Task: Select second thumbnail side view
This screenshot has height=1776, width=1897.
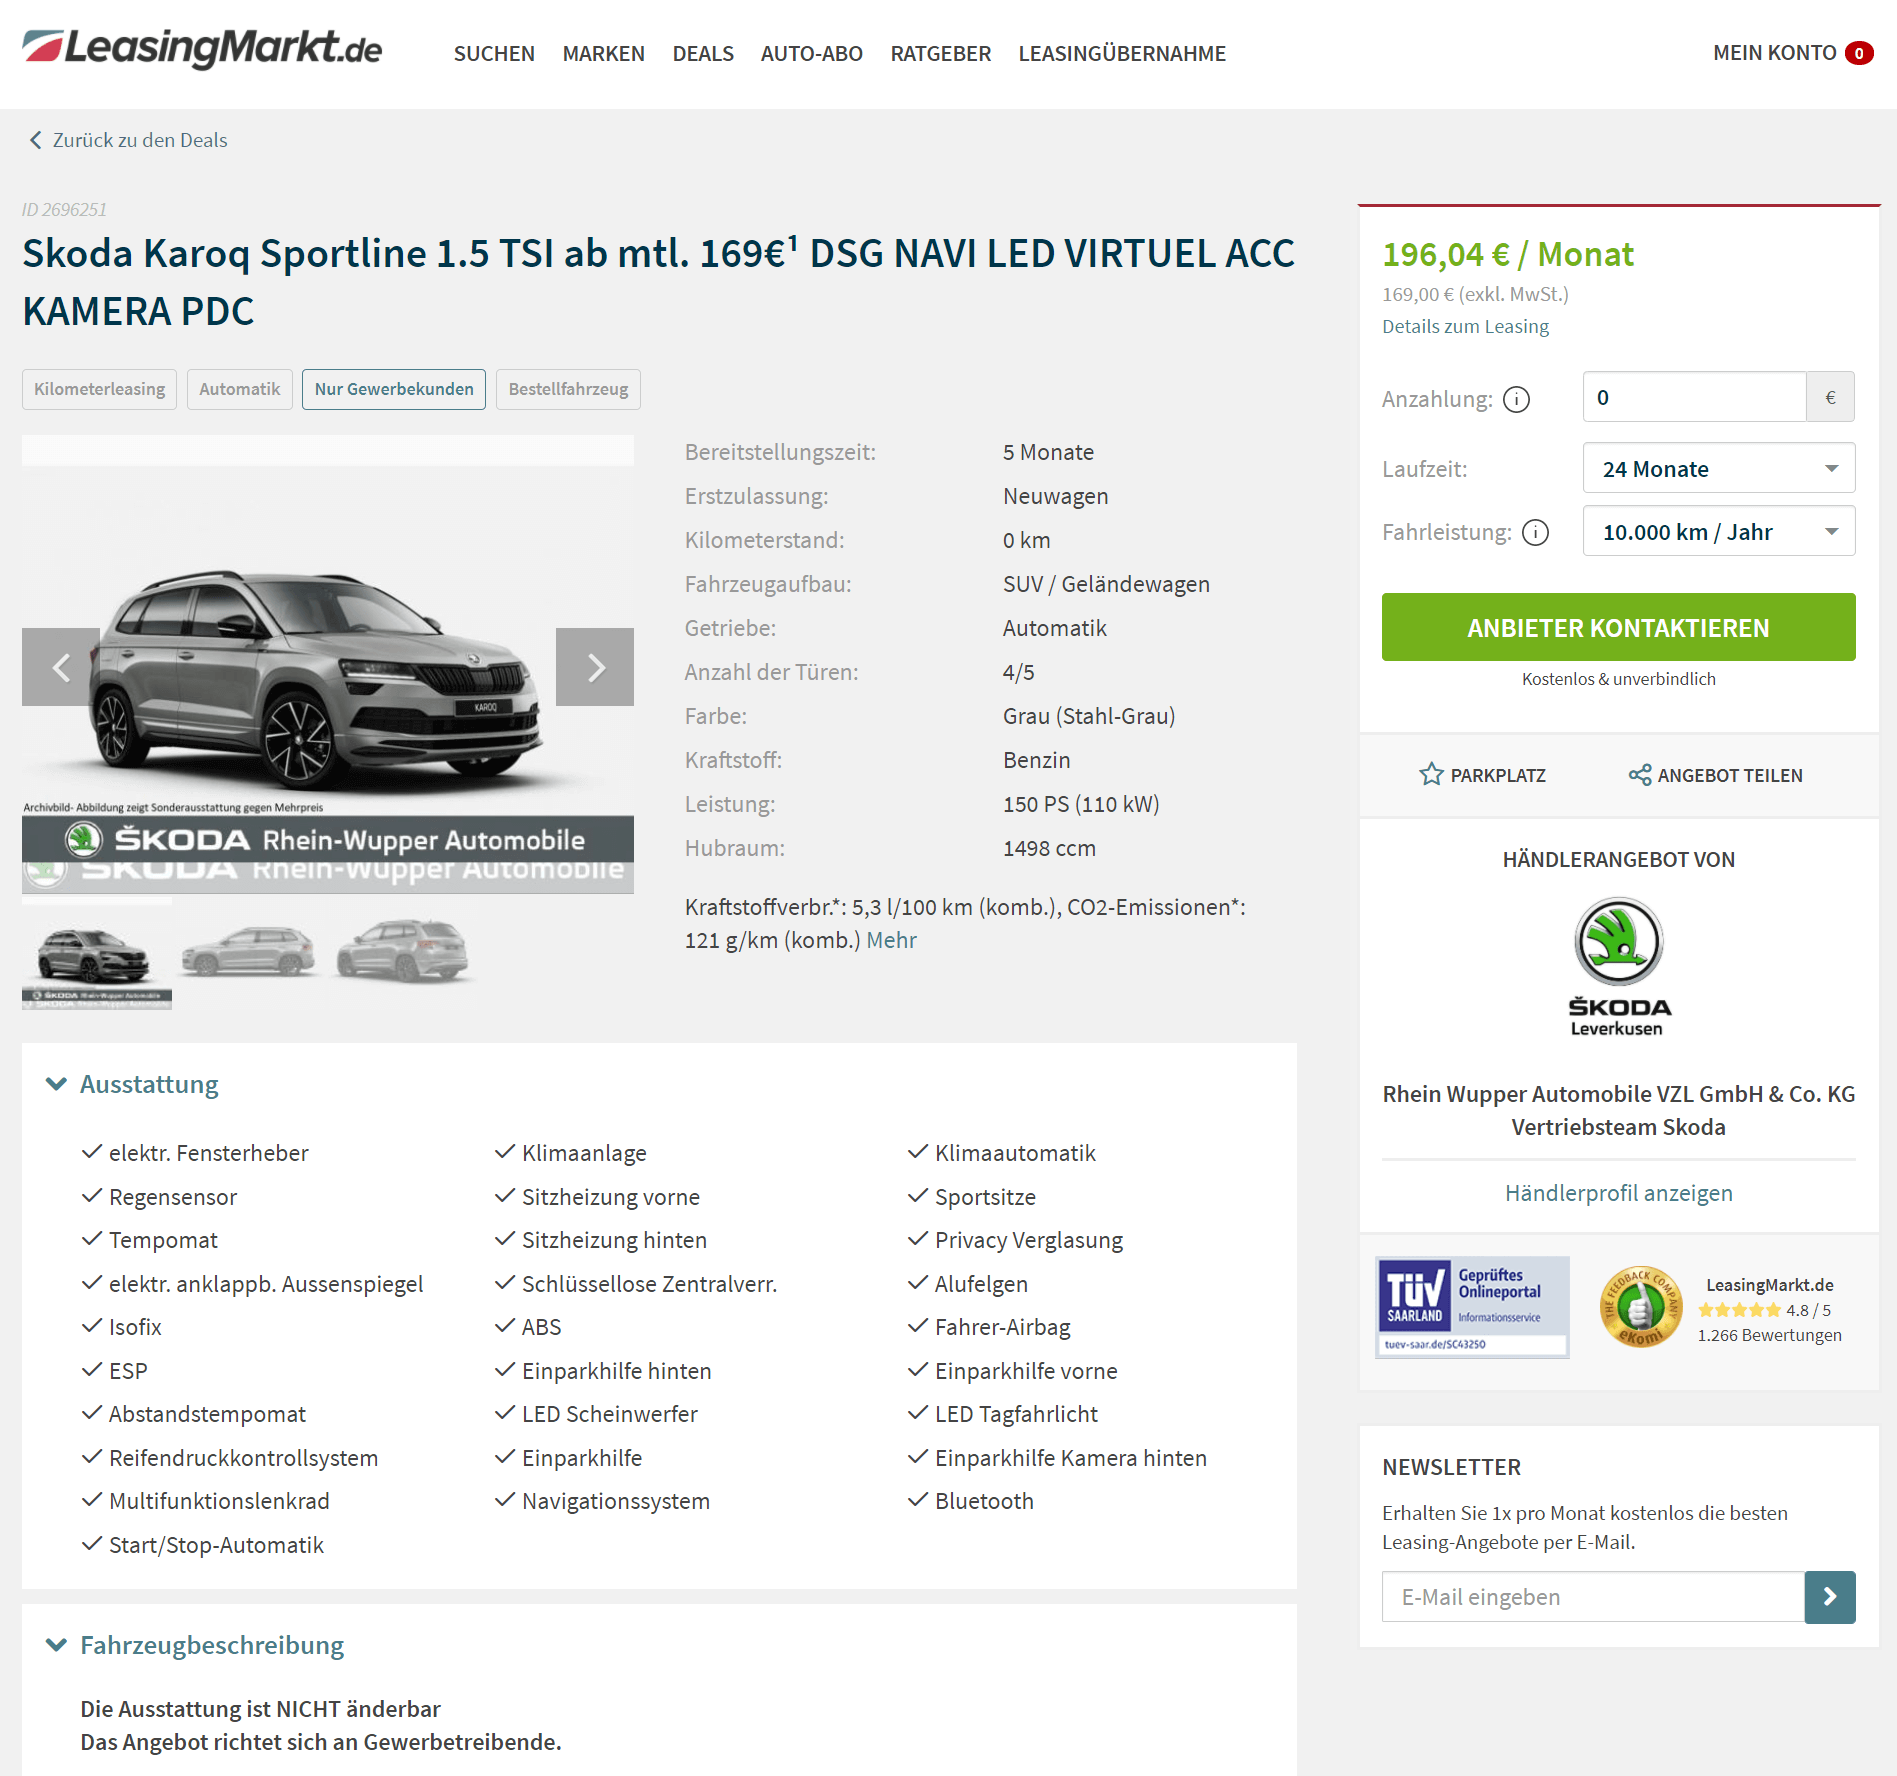Action: point(248,953)
